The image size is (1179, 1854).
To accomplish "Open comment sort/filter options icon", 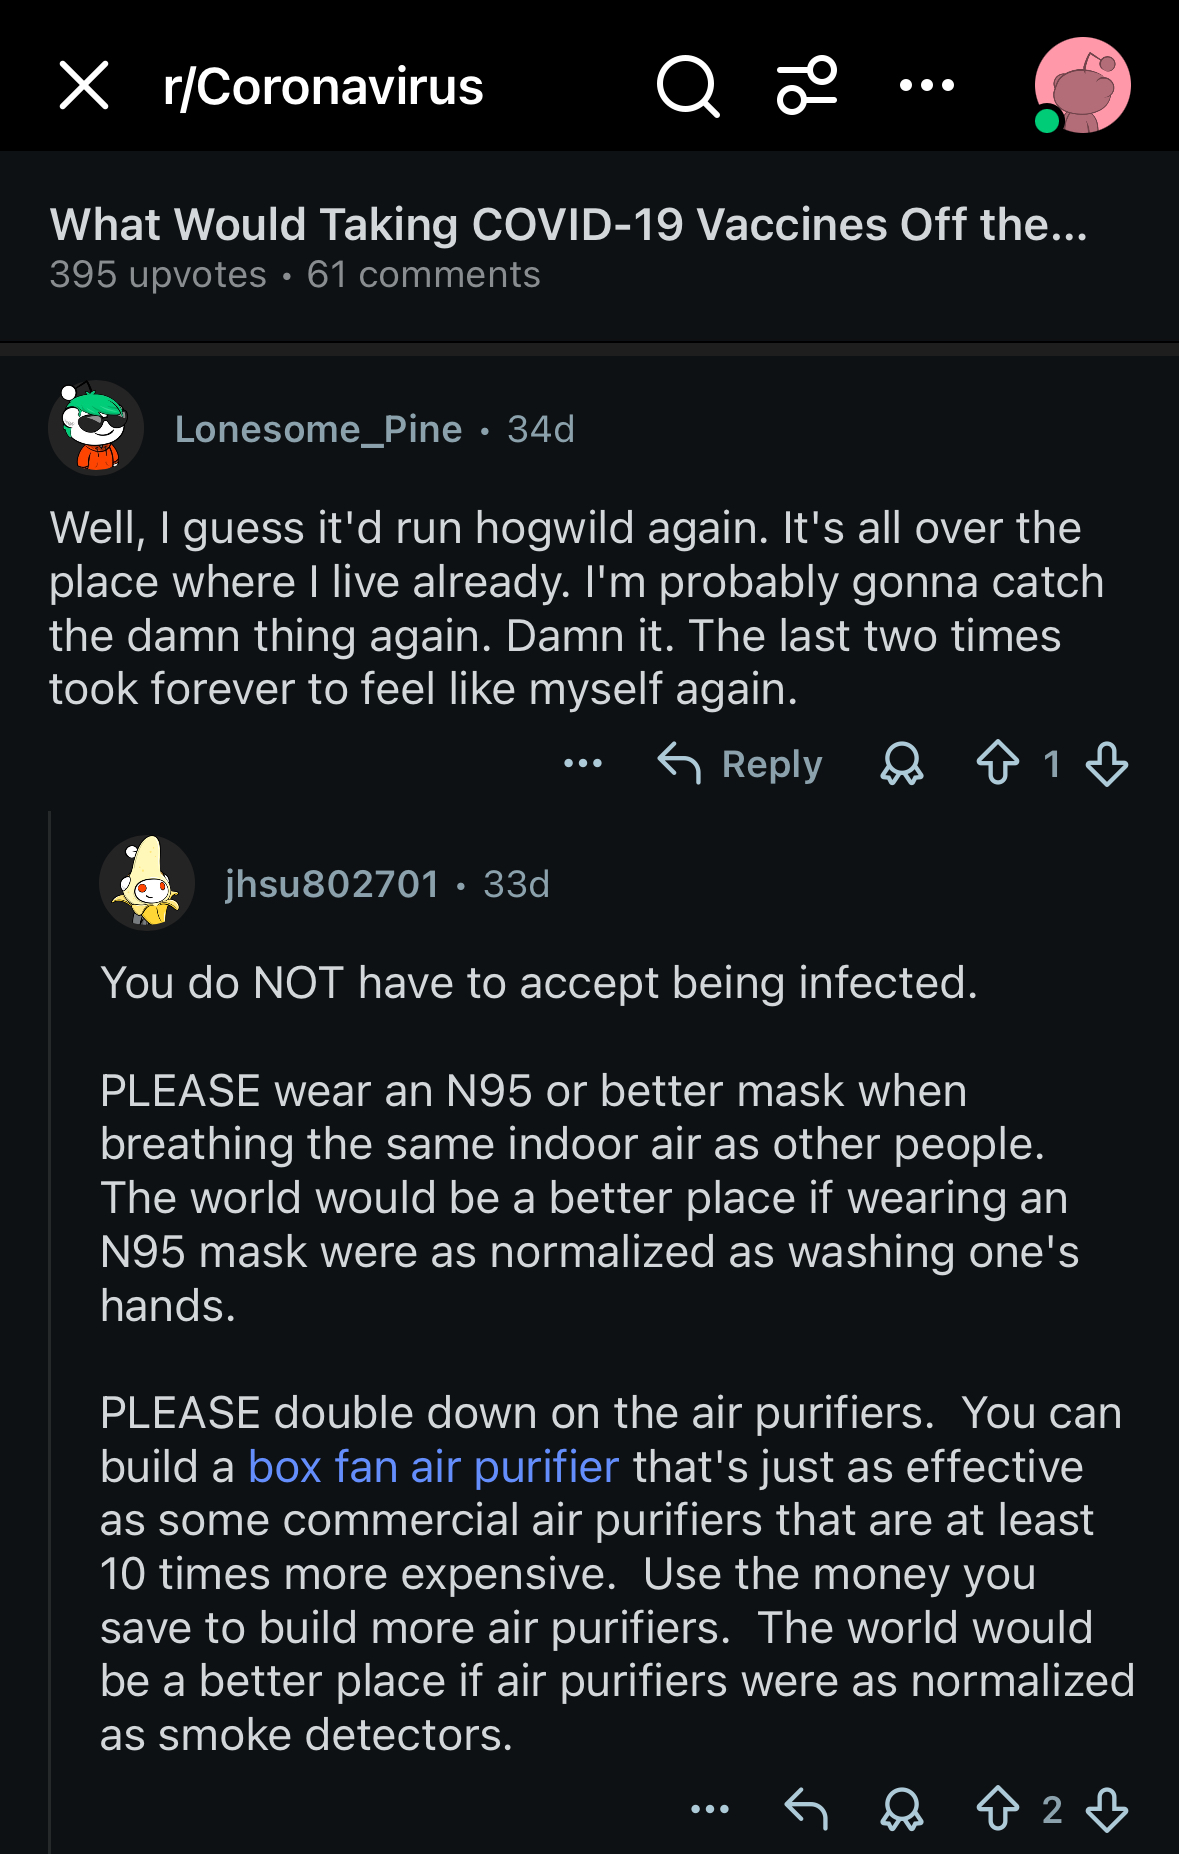I will 807,86.
